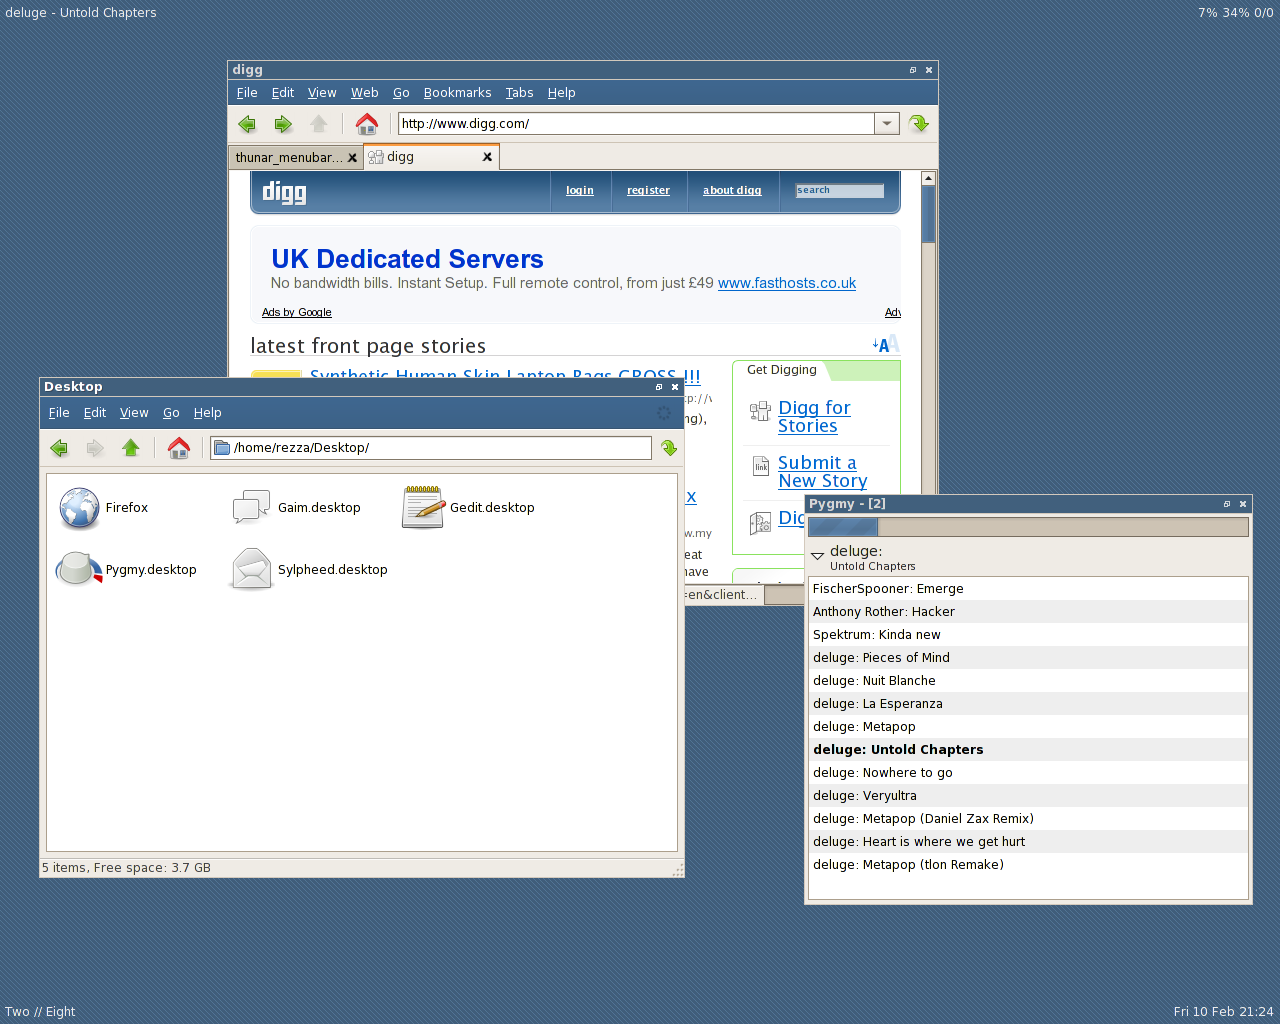Click reload icon beside Desktop path field
Viewport: 1280px width, 1024px height.
coord(669,448)
